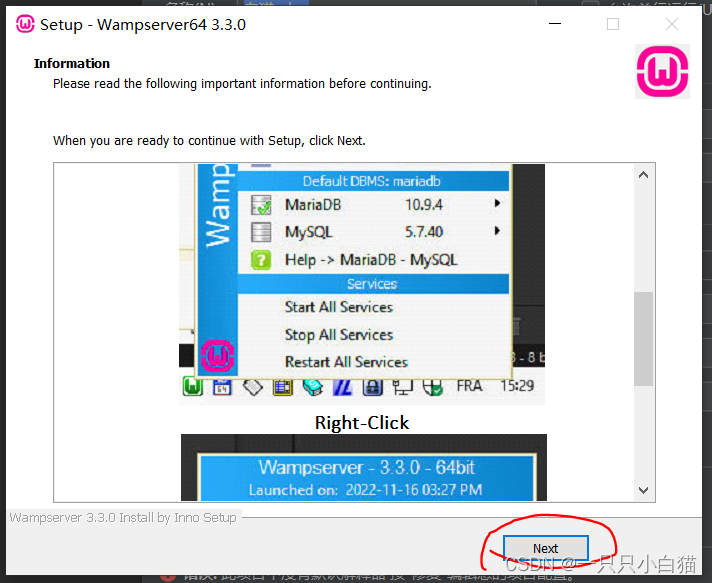This screenshot has width=712, height=583.
Task: Close the Wampserver Setup window
Action: click(672, 24)
